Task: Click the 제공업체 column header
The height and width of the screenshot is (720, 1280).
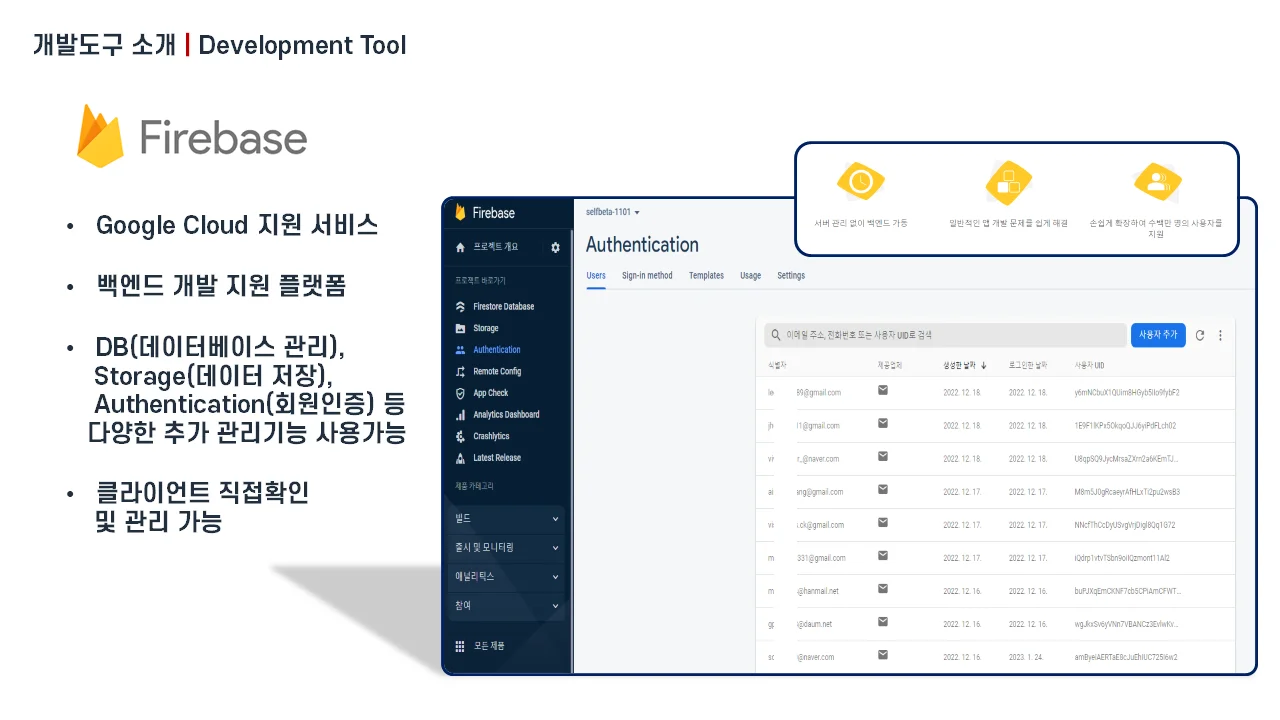Action: click(890, 365)
